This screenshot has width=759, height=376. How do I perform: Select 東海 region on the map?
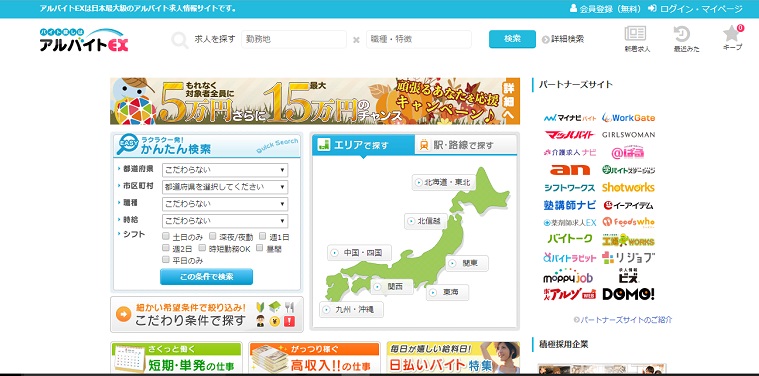447,292
